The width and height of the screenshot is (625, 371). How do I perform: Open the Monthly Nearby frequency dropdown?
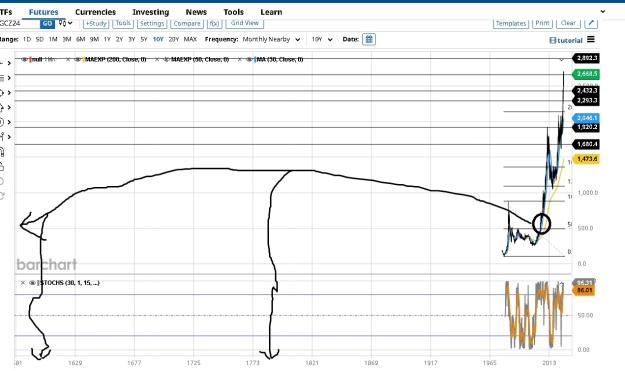pyautogui.click(x=271, y=39)
